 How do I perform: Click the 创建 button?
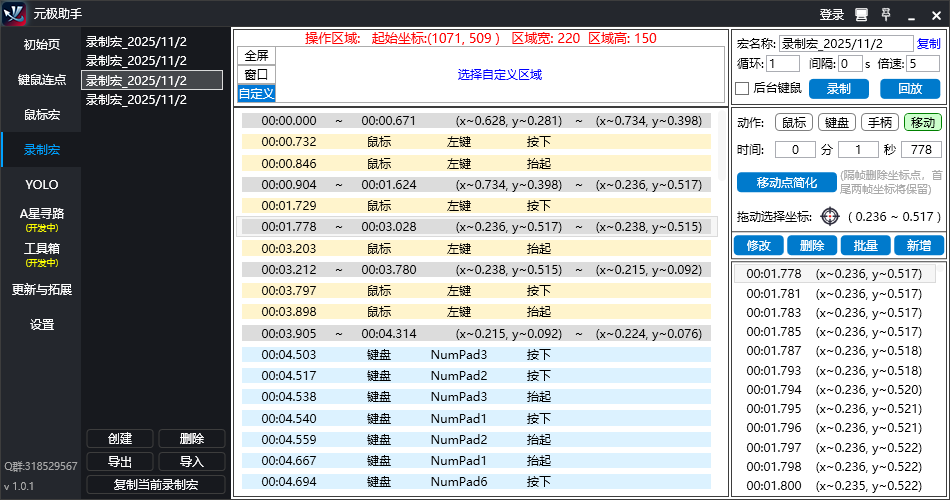(x=120, y=438)
